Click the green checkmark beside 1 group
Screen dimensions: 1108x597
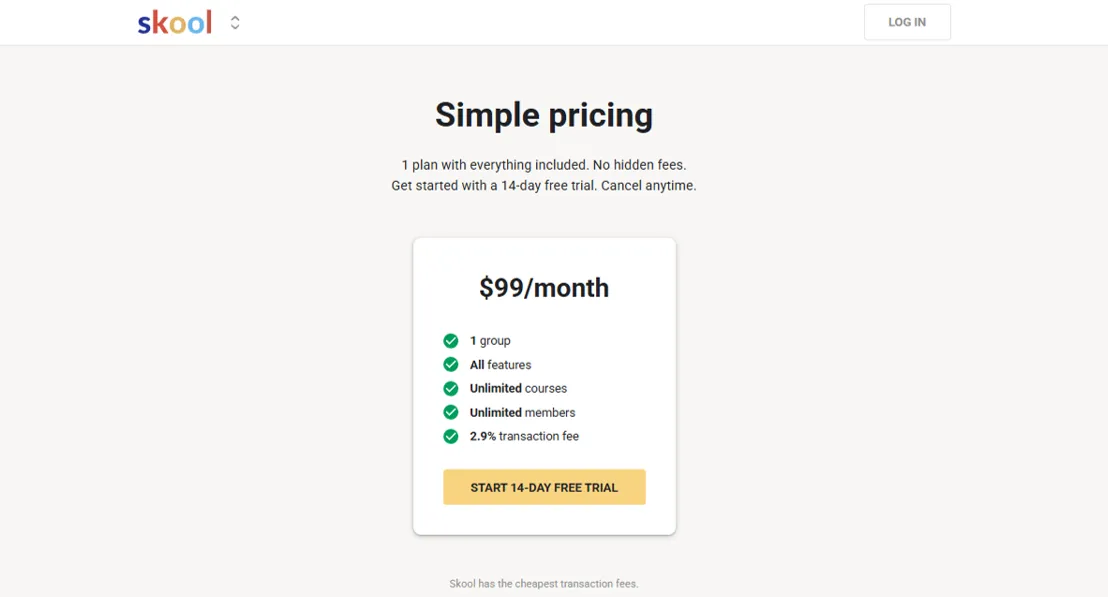coord(451,341)
